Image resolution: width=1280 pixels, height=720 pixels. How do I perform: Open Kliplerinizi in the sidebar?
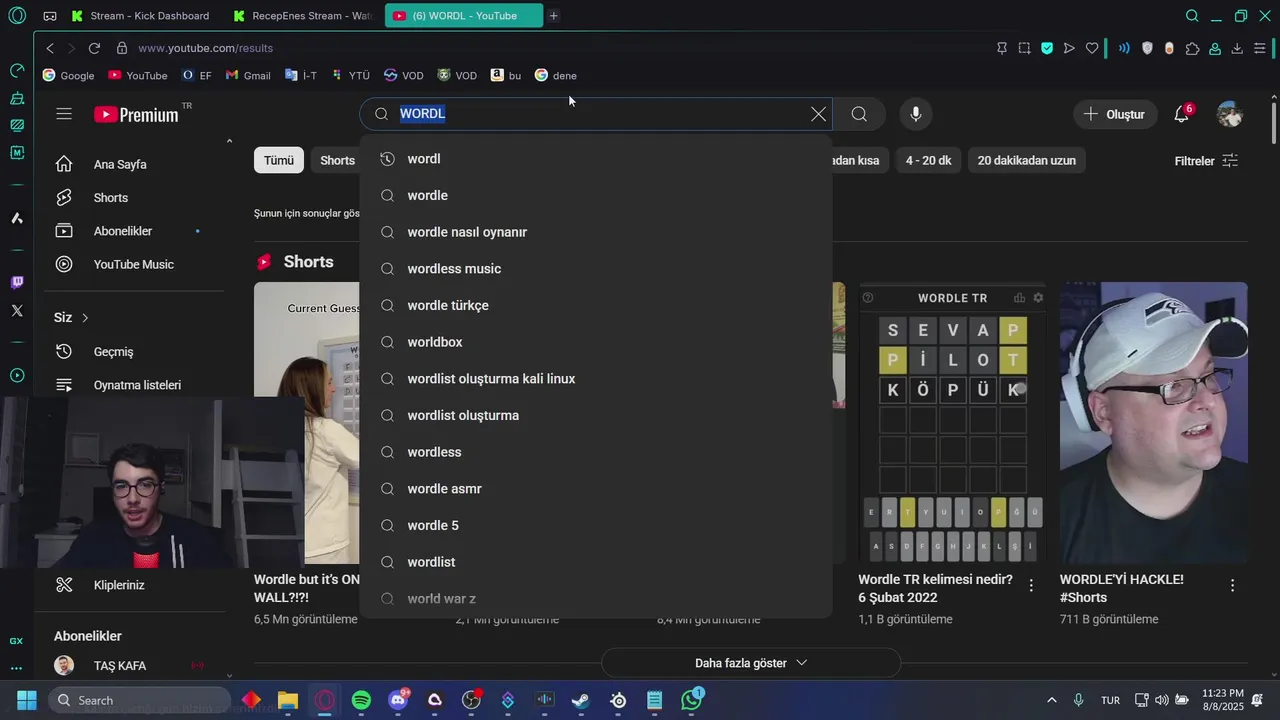(119, 585)
